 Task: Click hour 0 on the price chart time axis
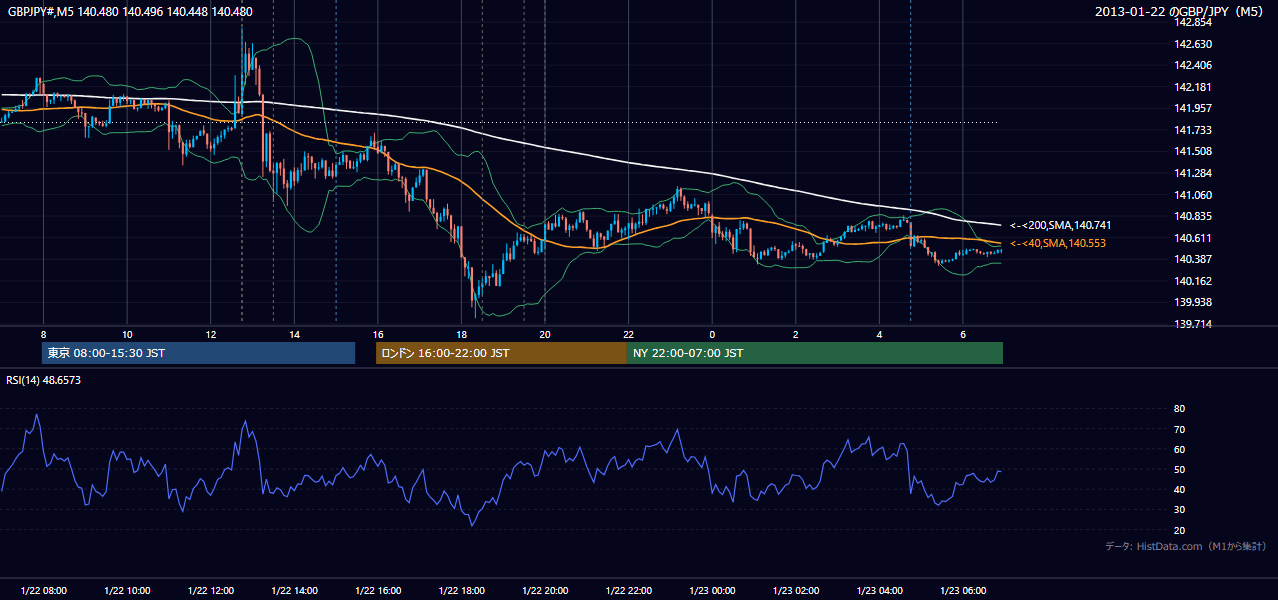(x=712, y=334)
